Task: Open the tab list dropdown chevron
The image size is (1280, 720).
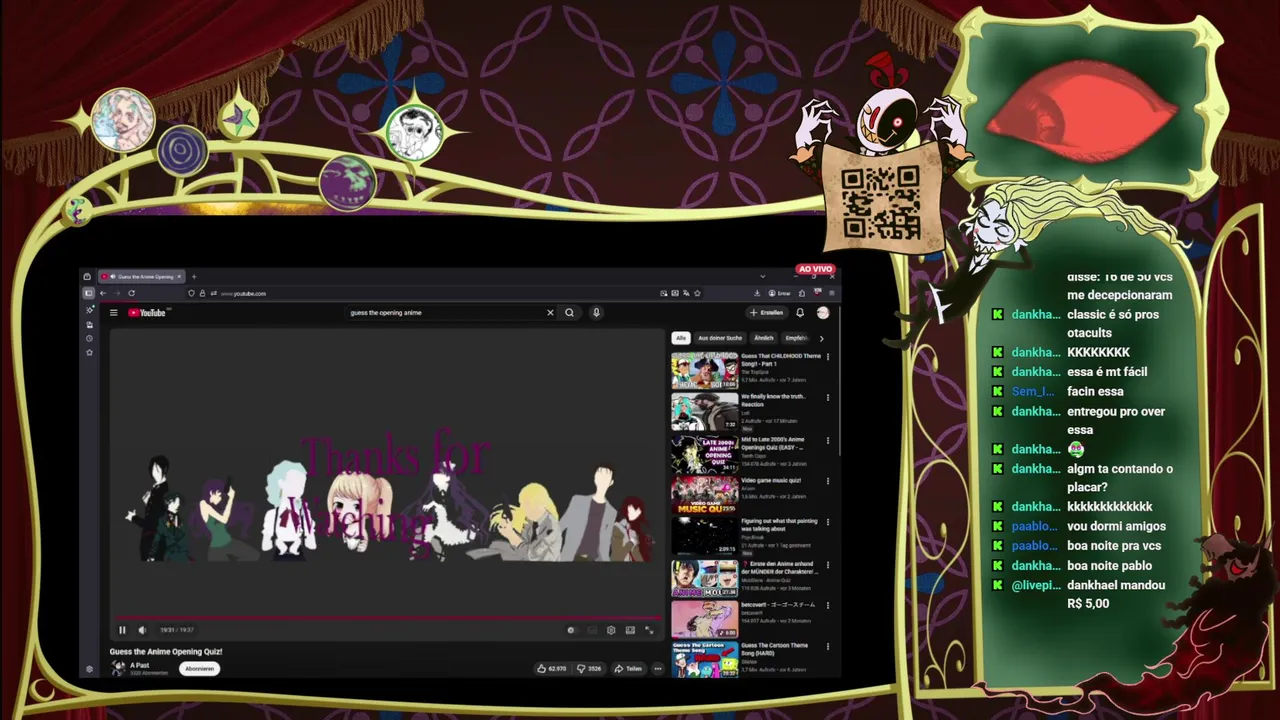Action: [762, 276]
